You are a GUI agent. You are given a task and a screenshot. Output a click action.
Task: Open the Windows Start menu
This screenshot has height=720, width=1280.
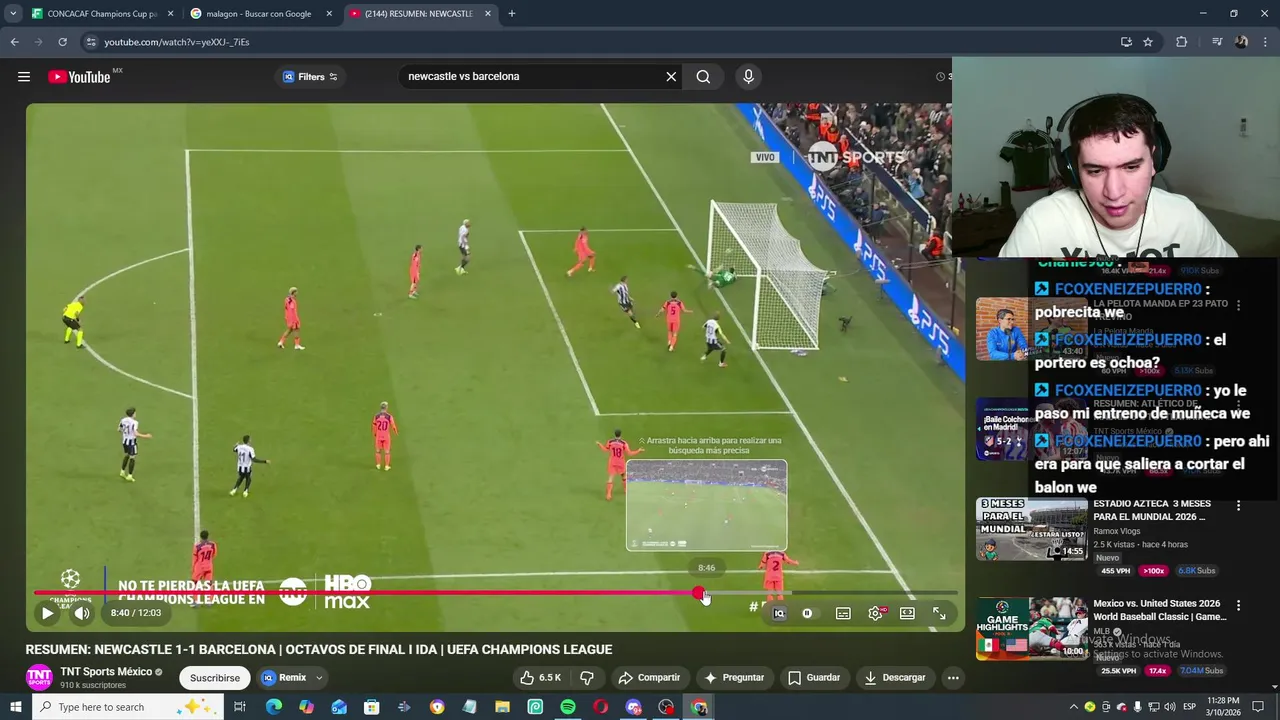(15, 707)
